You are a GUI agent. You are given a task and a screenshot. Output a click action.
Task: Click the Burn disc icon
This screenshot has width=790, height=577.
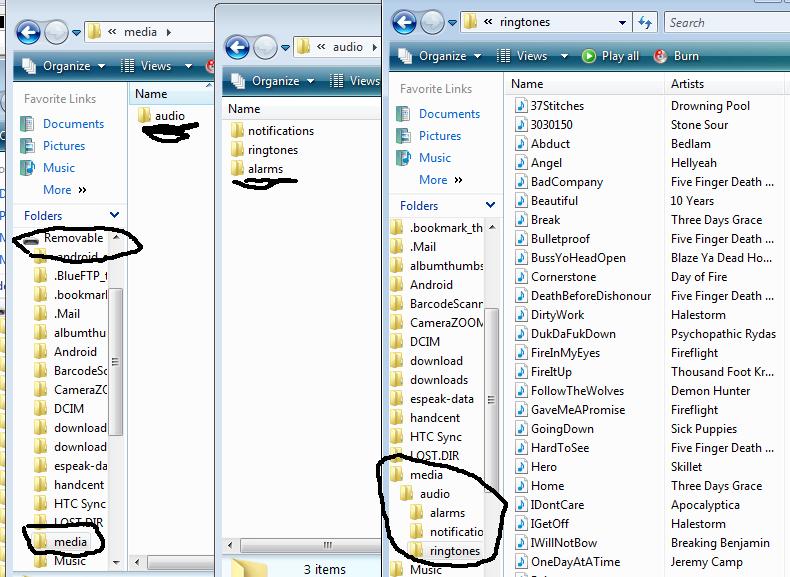point(661,56)
